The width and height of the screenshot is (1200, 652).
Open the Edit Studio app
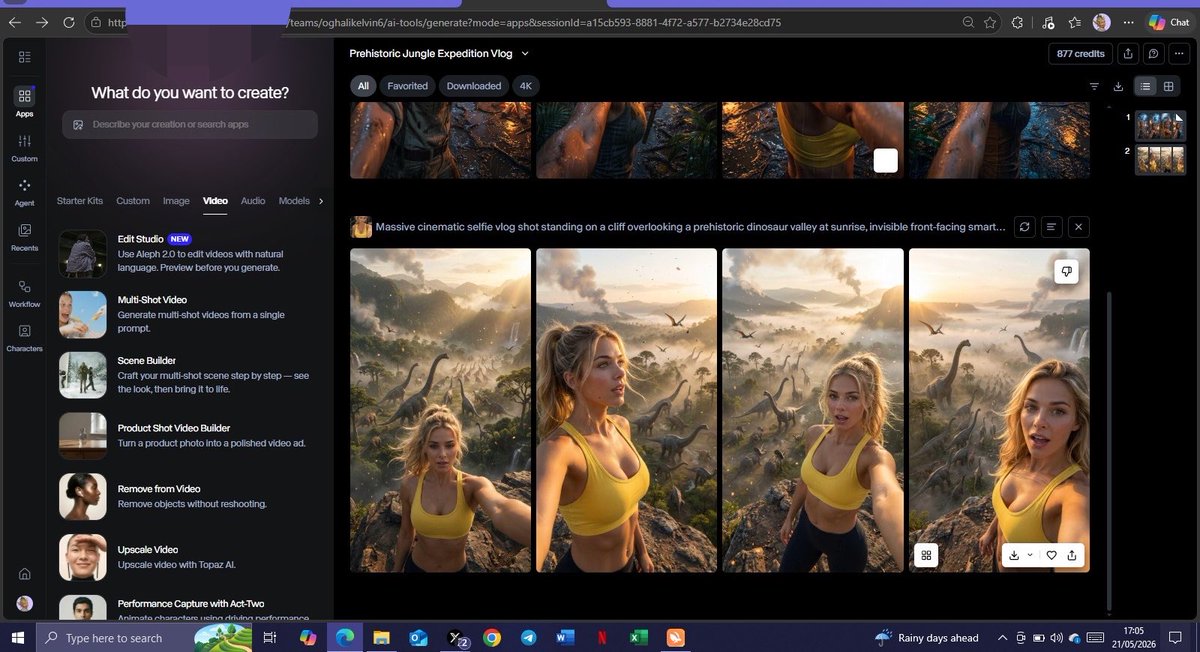tap(190, 254)
